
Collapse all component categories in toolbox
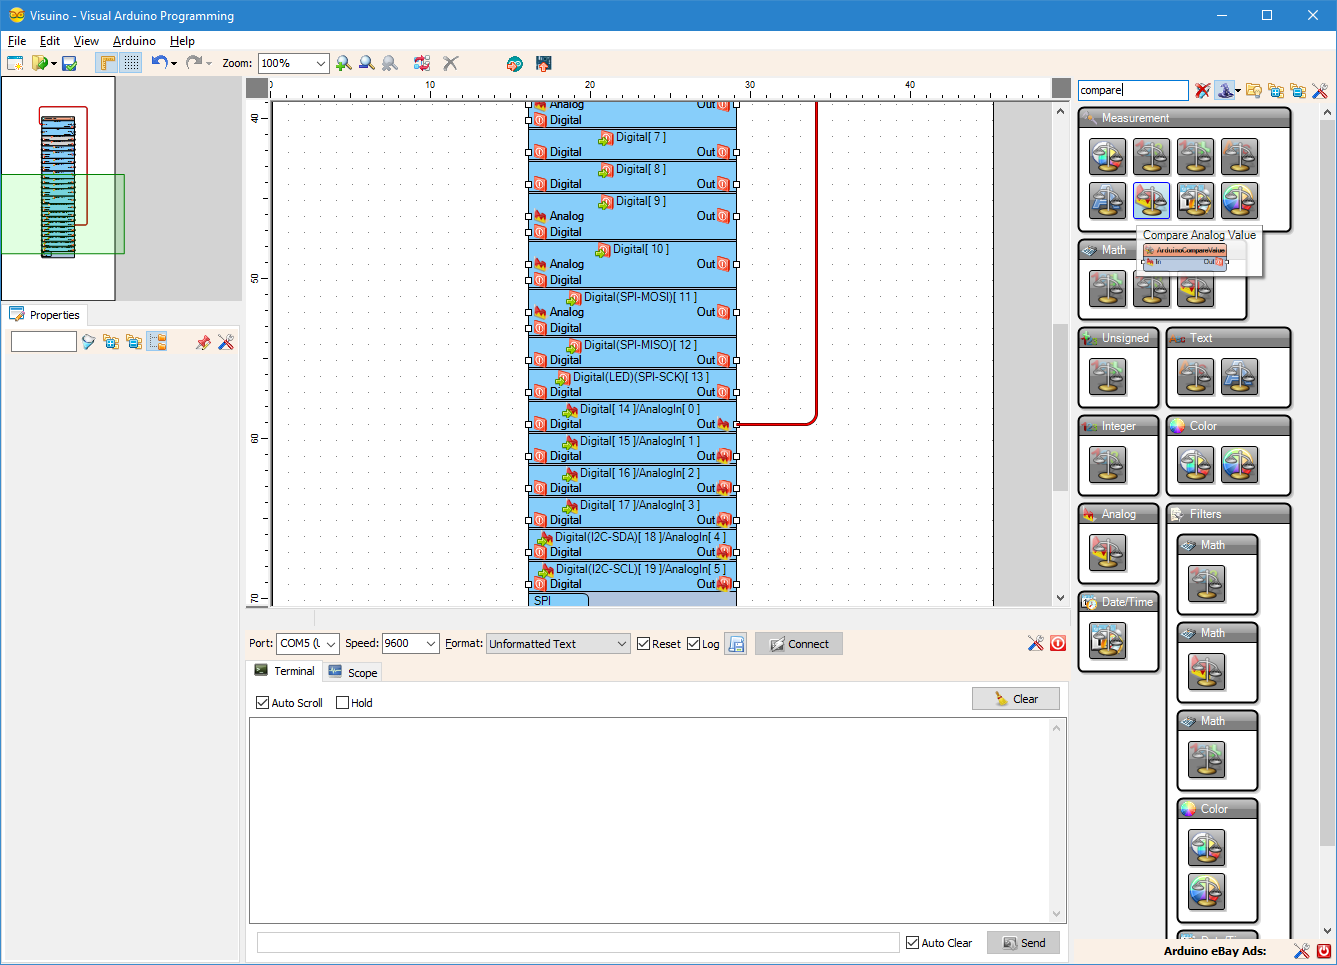point(1297,90)
